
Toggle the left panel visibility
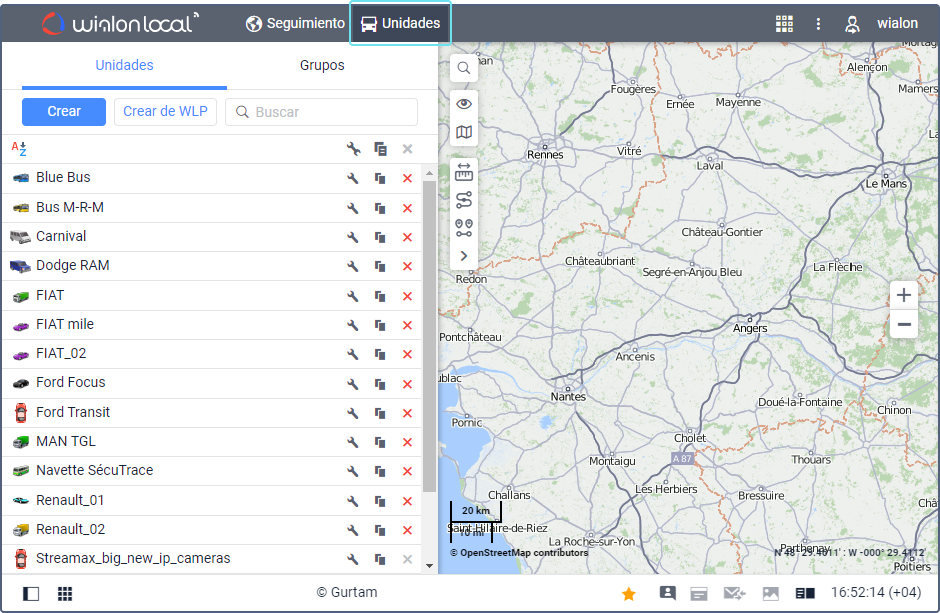[x=31, y=594]
